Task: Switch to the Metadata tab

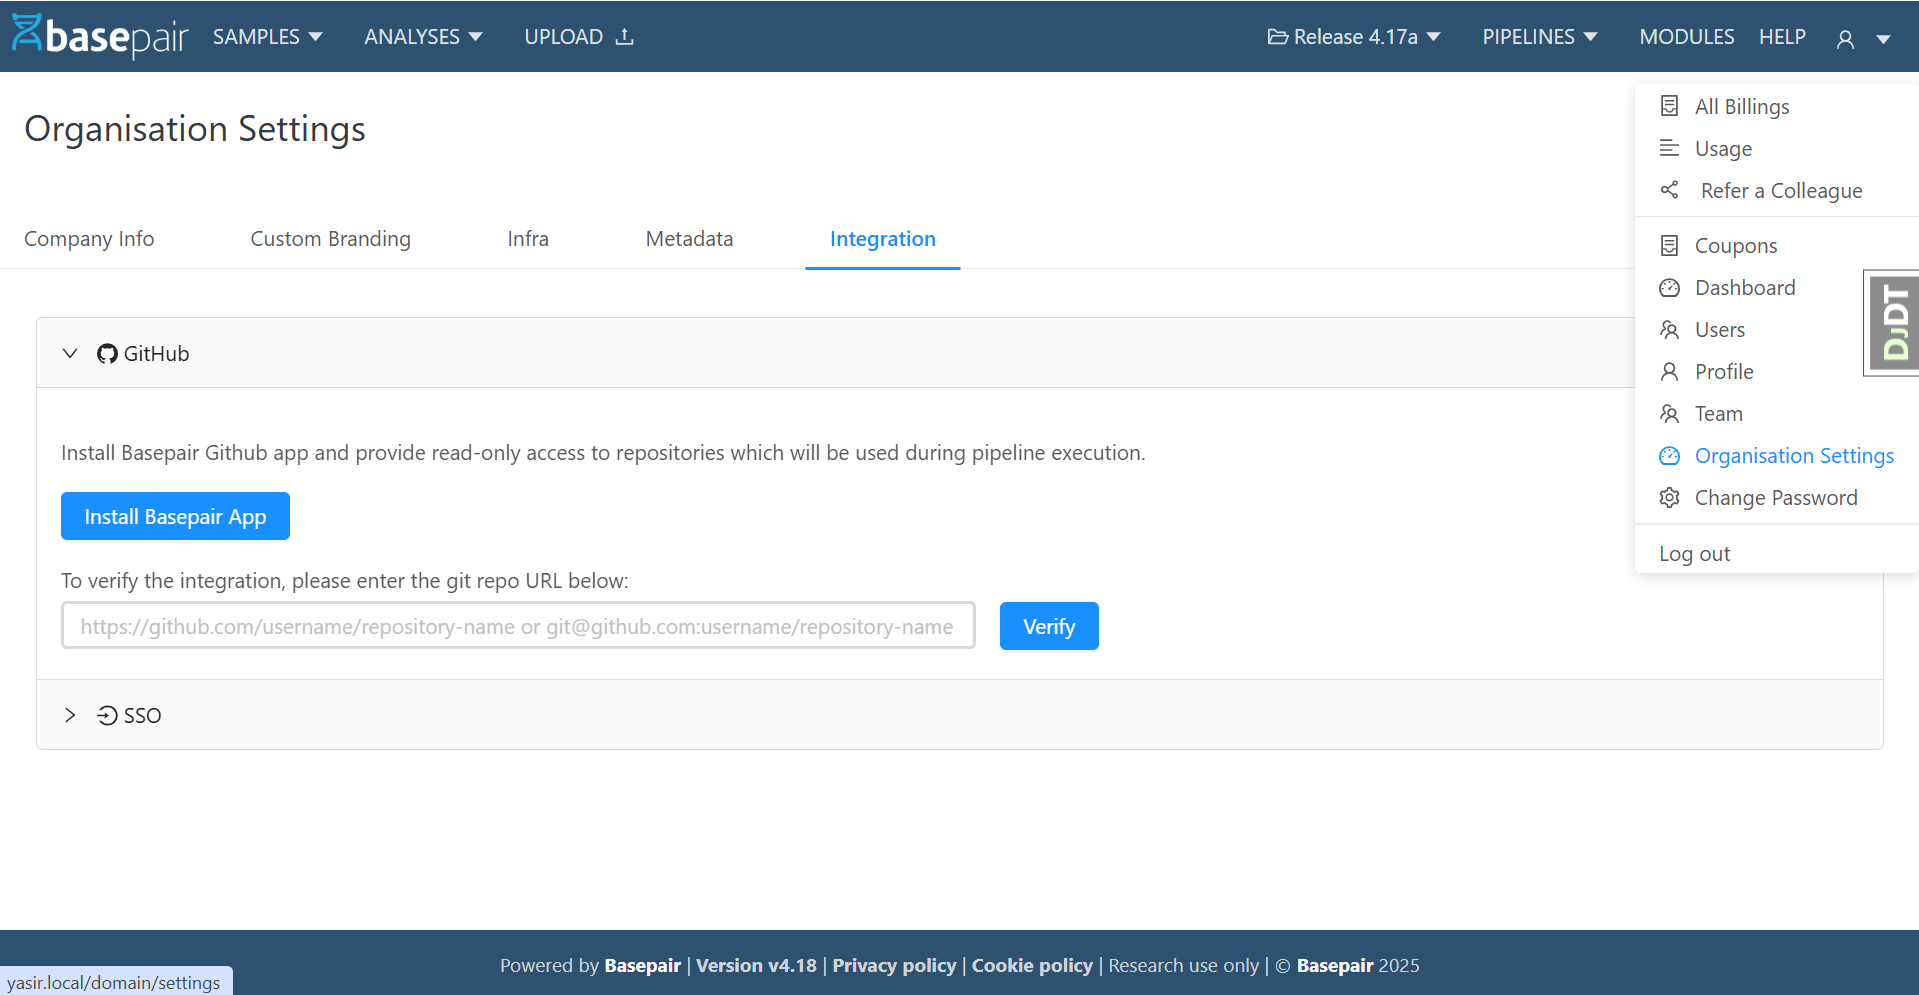Action: pyautogui.click(x=689, y=239)
